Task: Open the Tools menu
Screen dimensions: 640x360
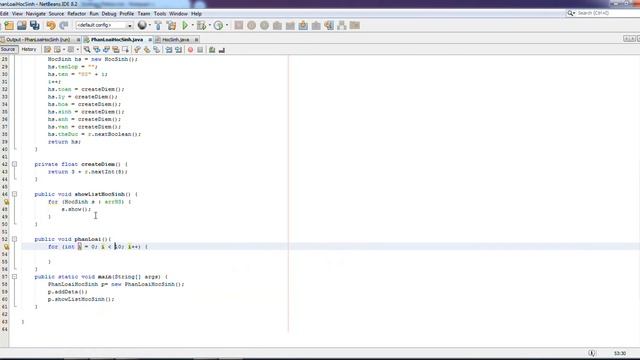Action: pyautogui.click(x=160, y=13)
